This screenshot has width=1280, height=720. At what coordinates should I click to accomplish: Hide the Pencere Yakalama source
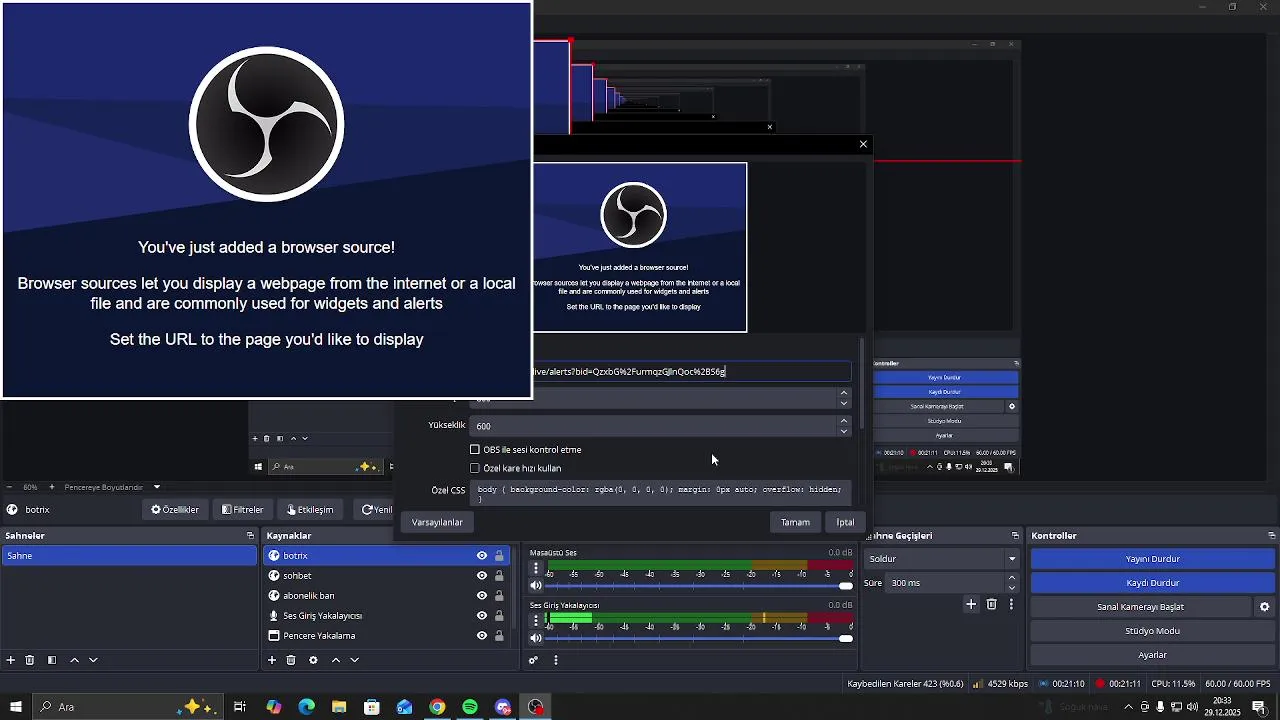(x=482, y=636)
